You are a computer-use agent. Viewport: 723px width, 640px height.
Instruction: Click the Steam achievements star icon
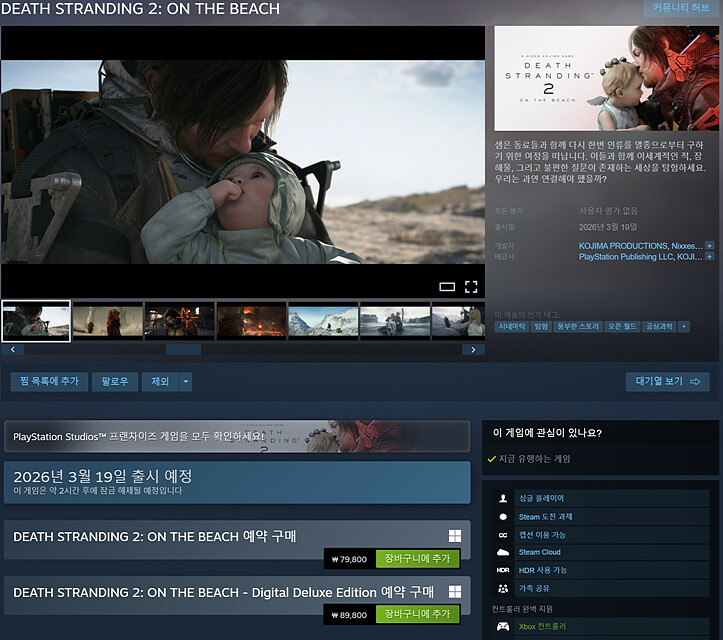[503, 517]
